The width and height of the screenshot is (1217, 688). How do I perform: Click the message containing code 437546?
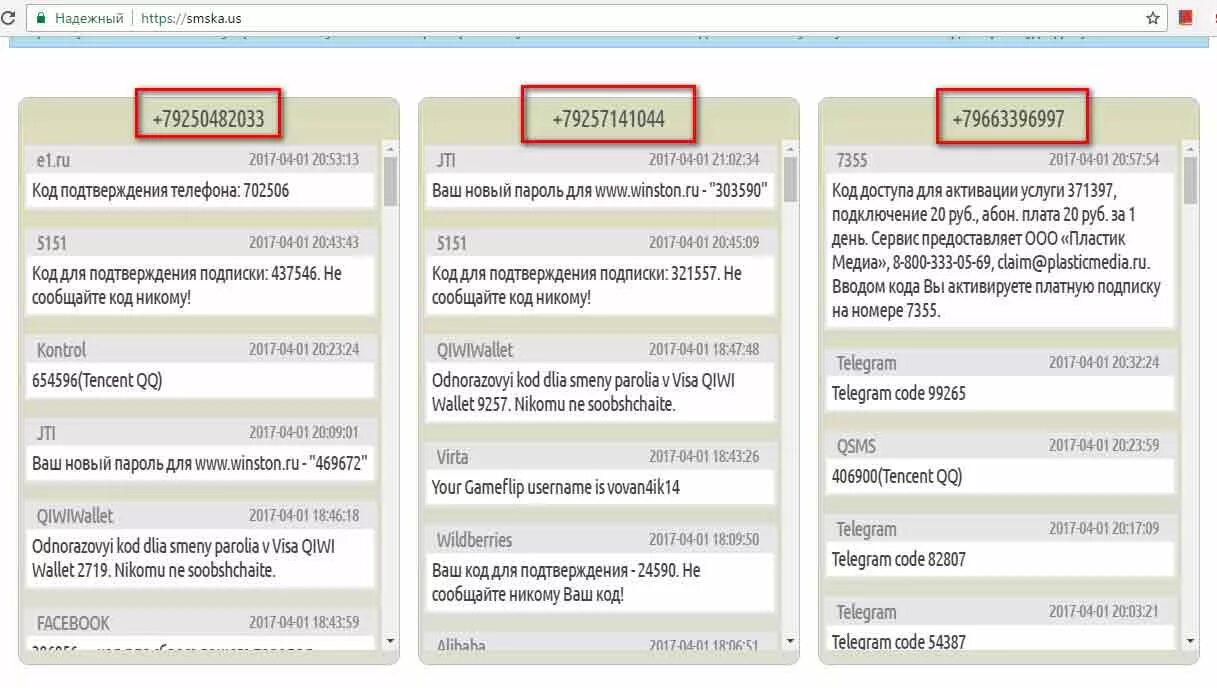point(200,285)
